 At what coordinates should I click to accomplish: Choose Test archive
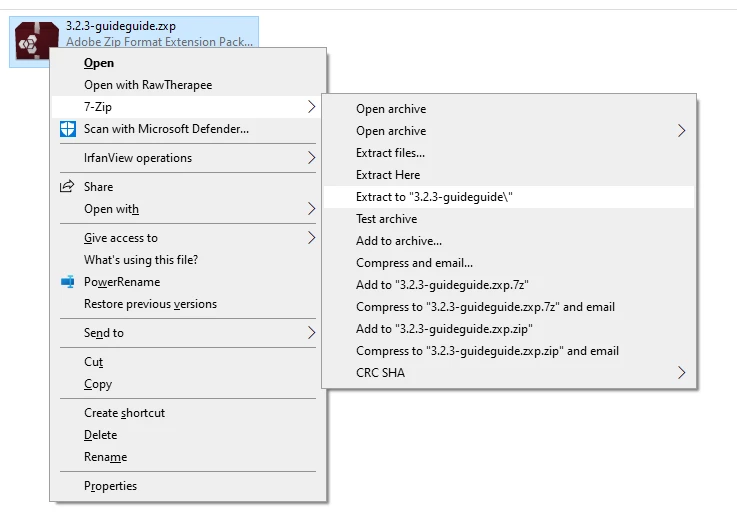click(x=509, y=219)
